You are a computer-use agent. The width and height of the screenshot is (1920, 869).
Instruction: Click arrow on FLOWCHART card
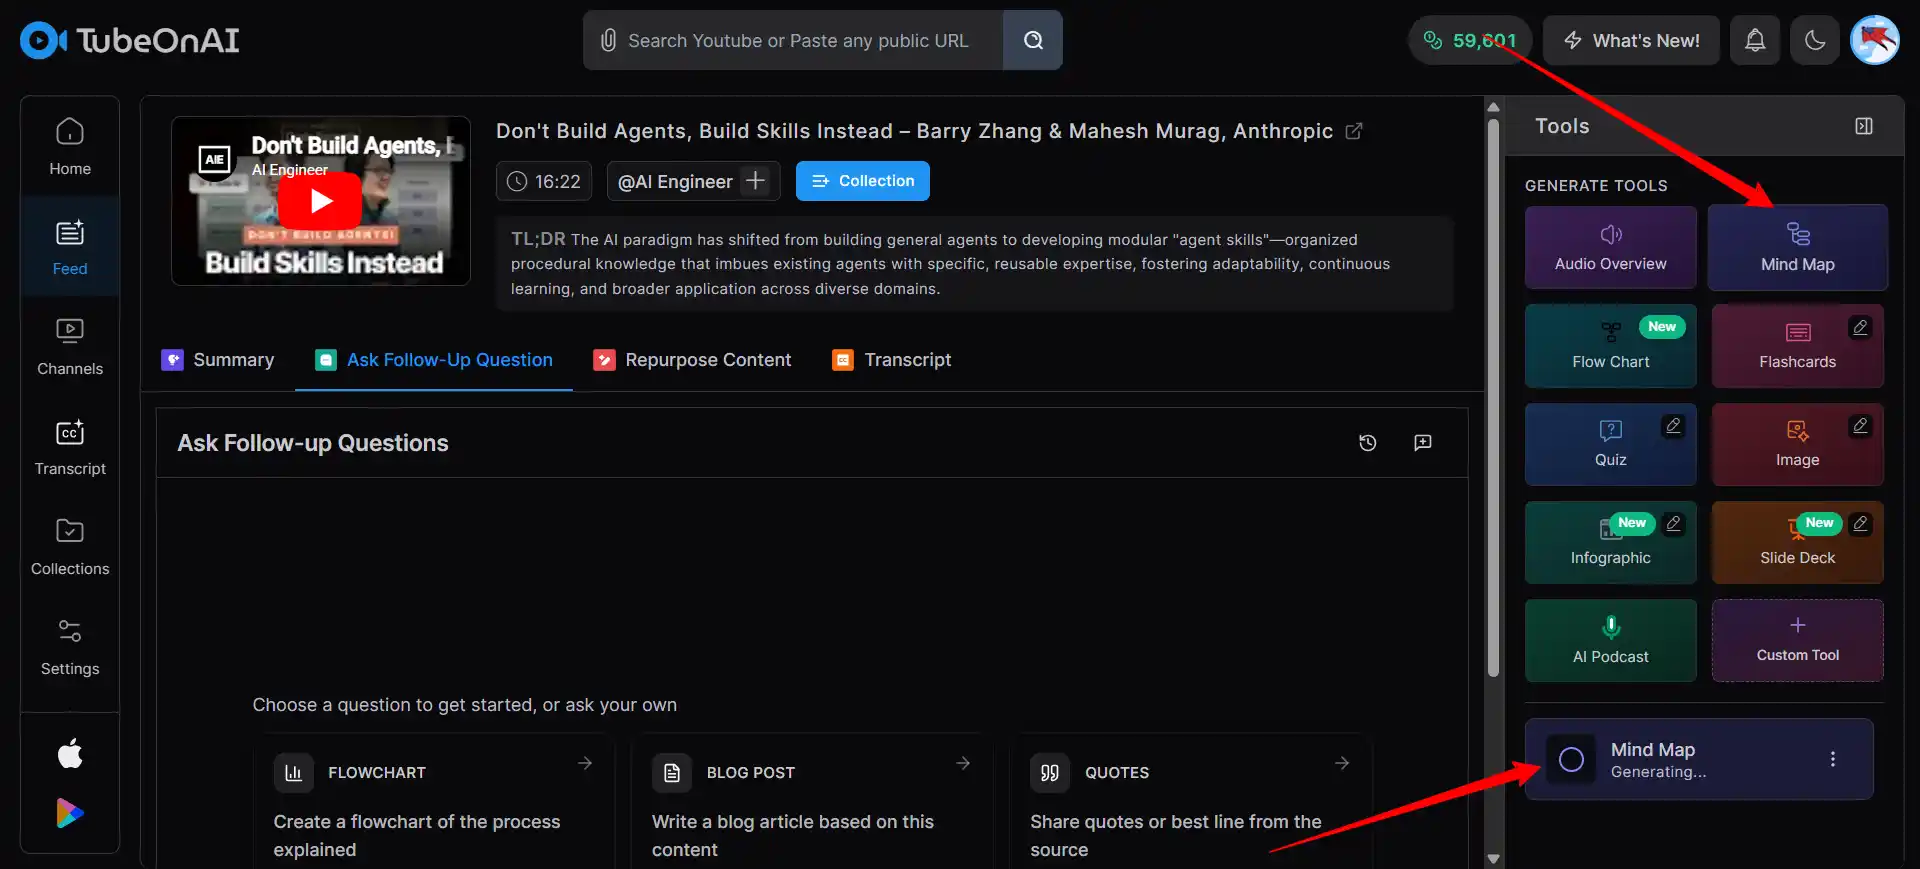(585, 763)
